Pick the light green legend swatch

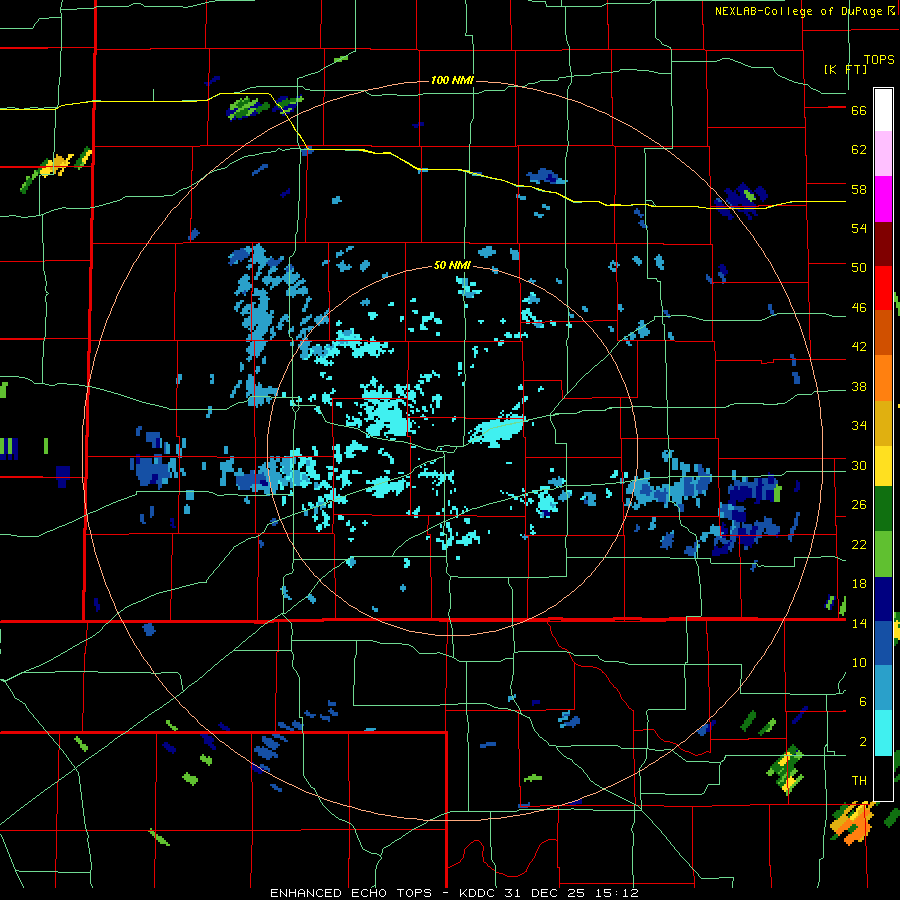pyautogui.click(x=883, y=554)
